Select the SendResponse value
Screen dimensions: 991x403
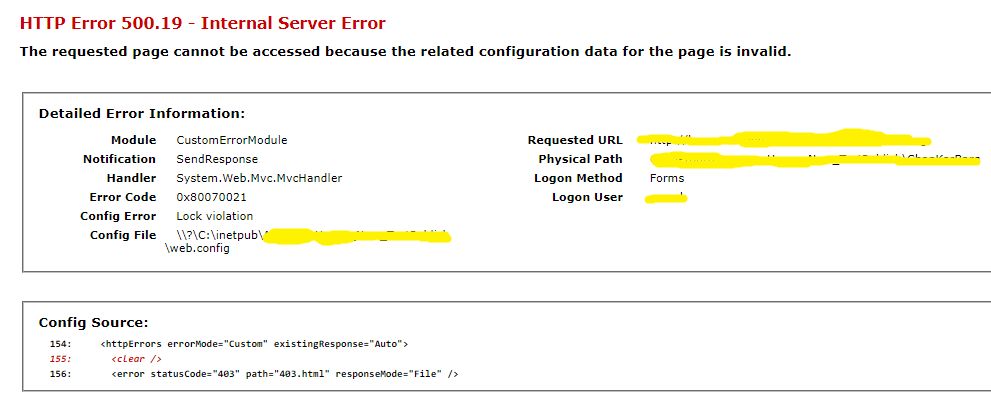coord(217,159)
